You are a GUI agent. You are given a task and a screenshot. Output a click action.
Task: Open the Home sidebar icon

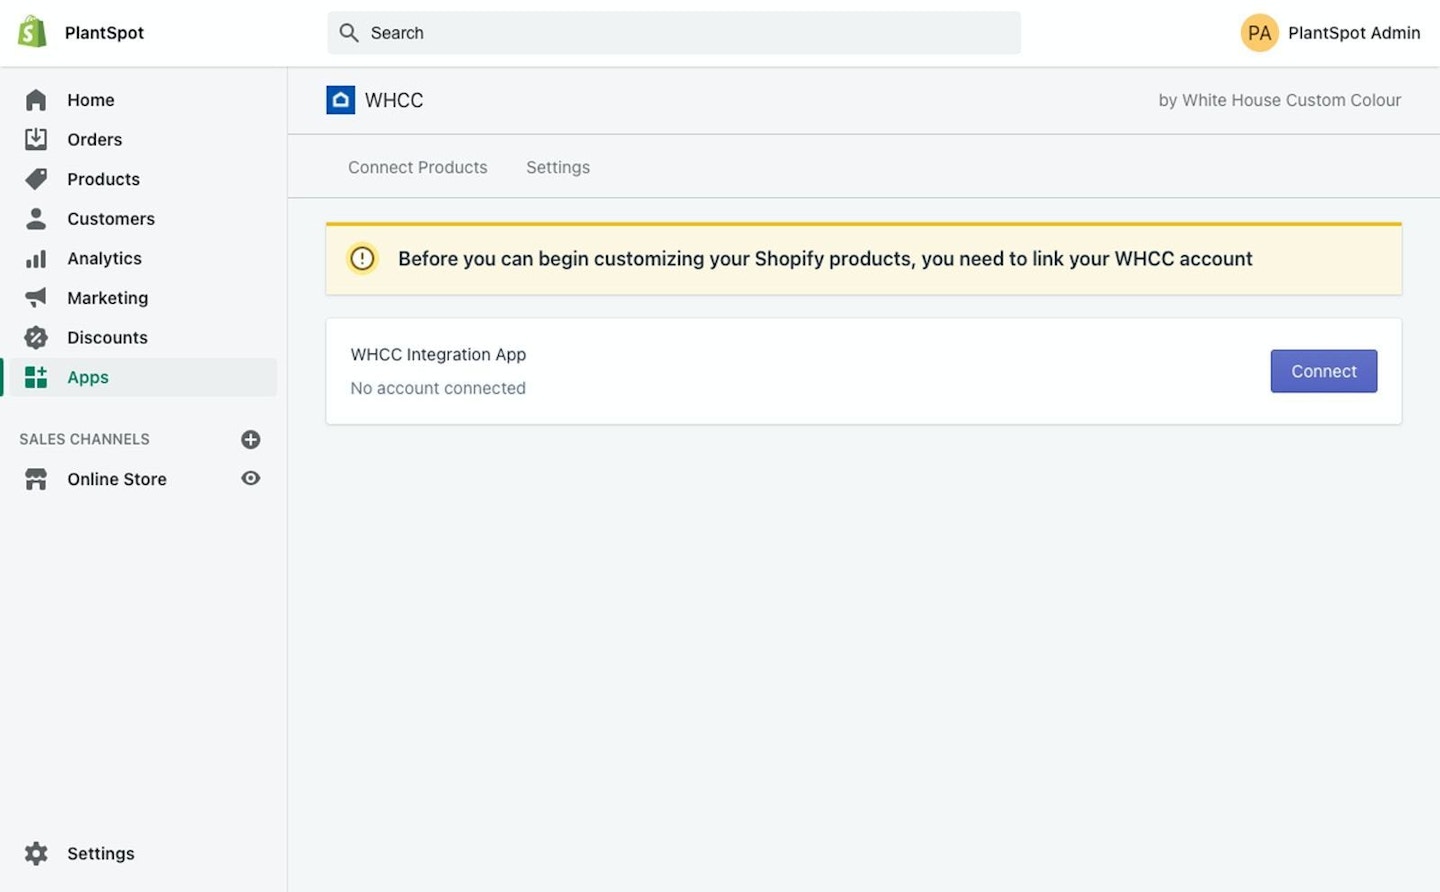pos(36,100)
